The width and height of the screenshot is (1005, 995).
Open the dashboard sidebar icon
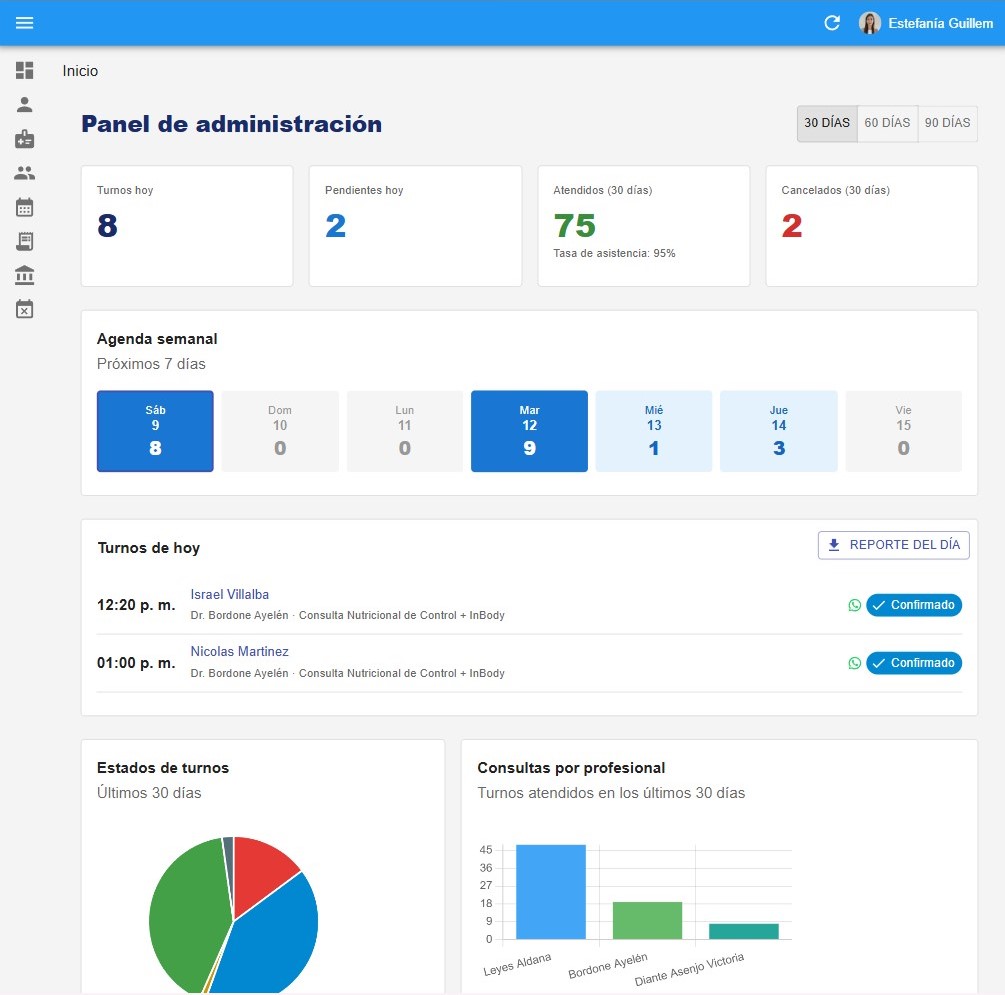(x=24, y=71)
